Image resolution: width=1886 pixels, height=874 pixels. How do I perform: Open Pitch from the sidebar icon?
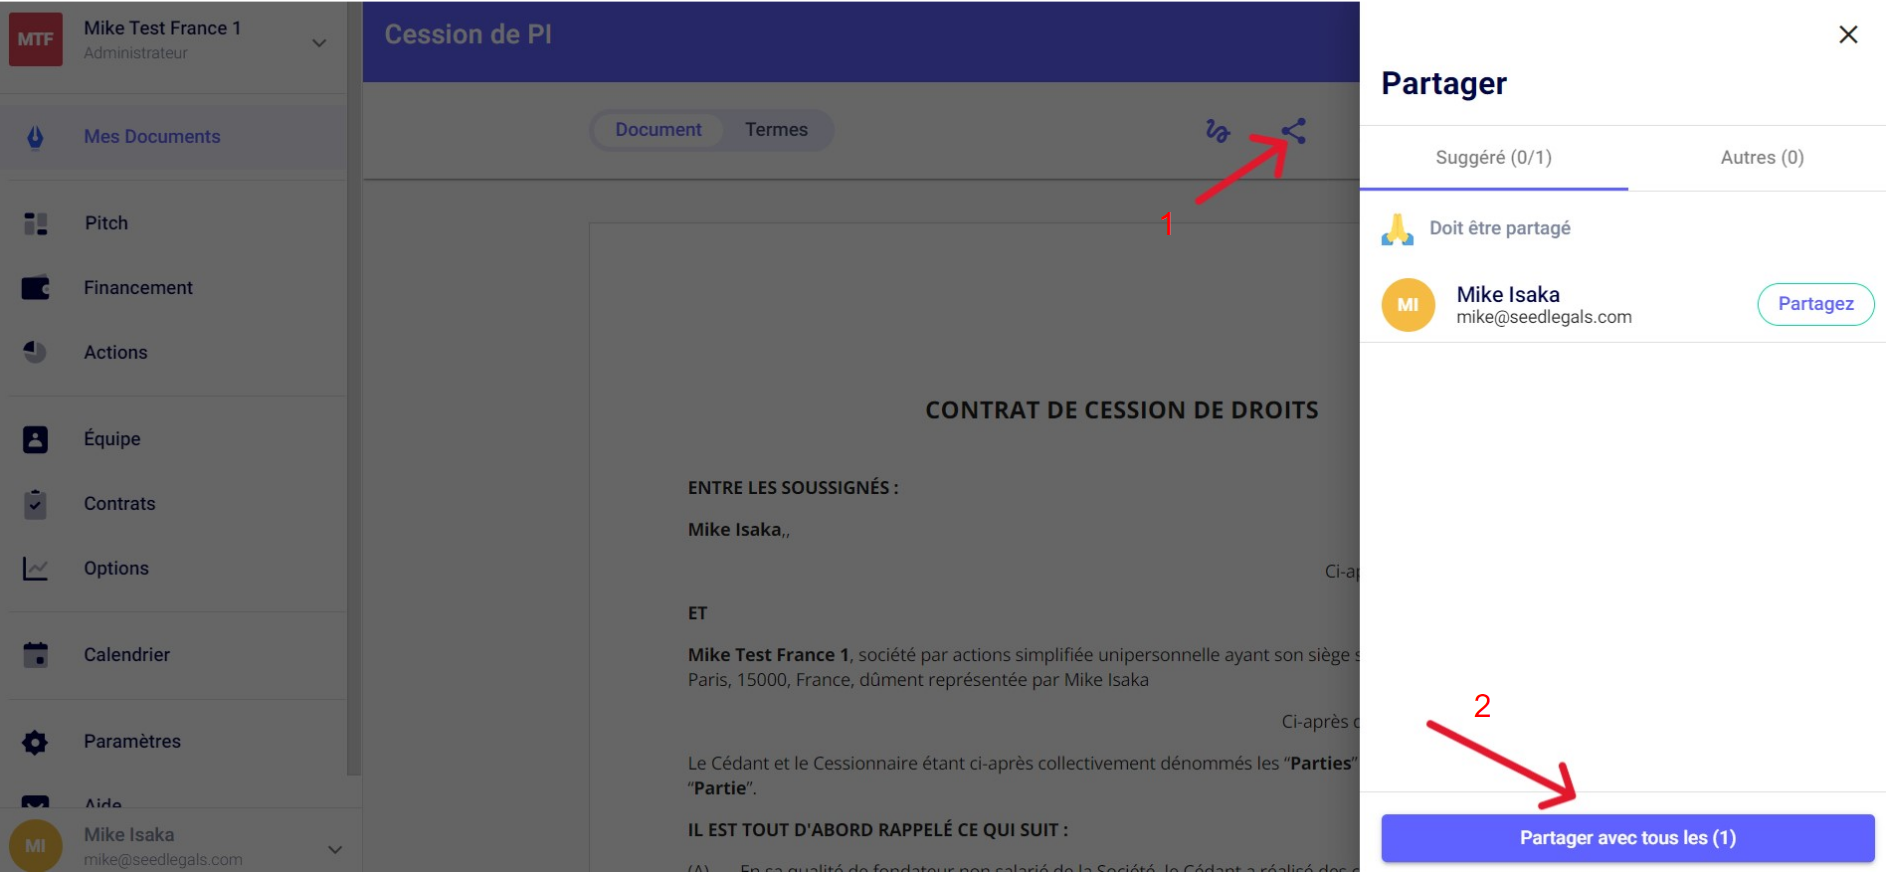pyautogui.click(x=36, y=223)
